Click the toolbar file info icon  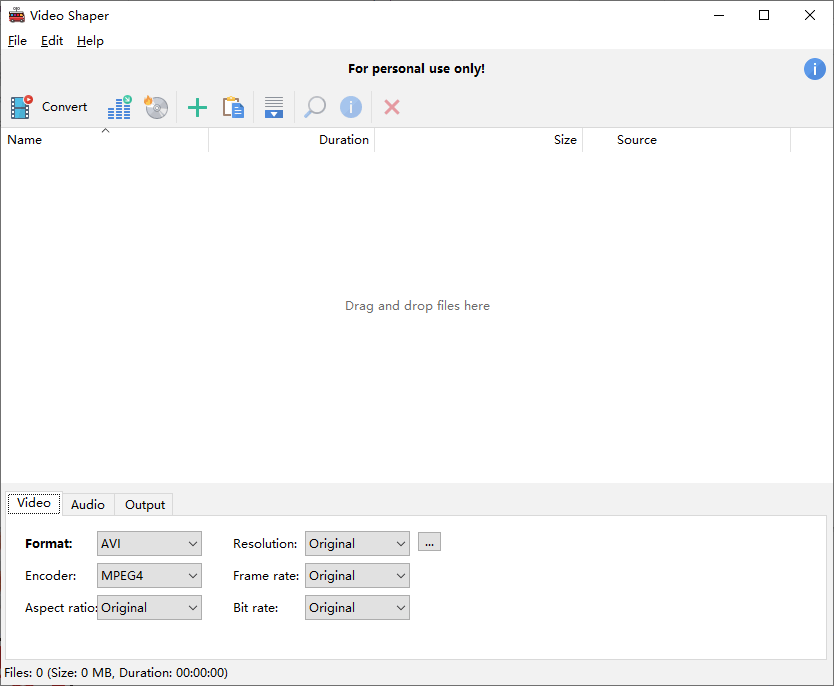(351, 107)
